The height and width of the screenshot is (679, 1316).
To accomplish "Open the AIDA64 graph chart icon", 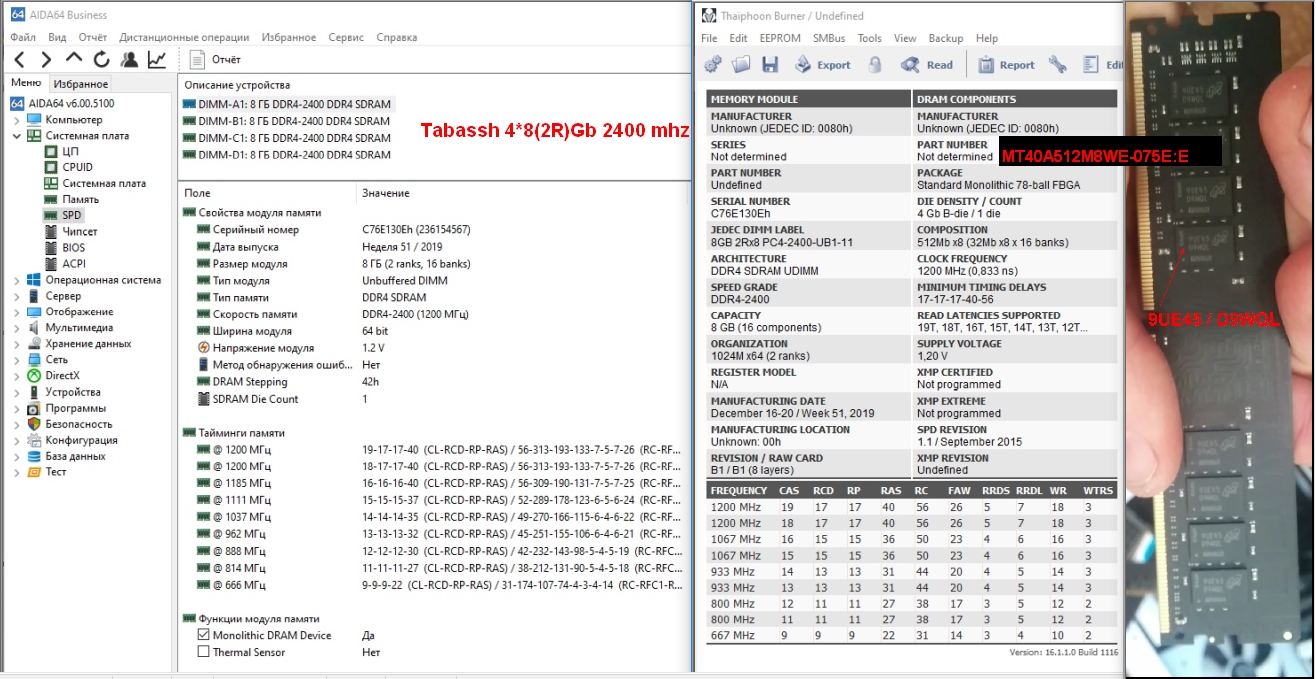I will [x=157, y=60].
